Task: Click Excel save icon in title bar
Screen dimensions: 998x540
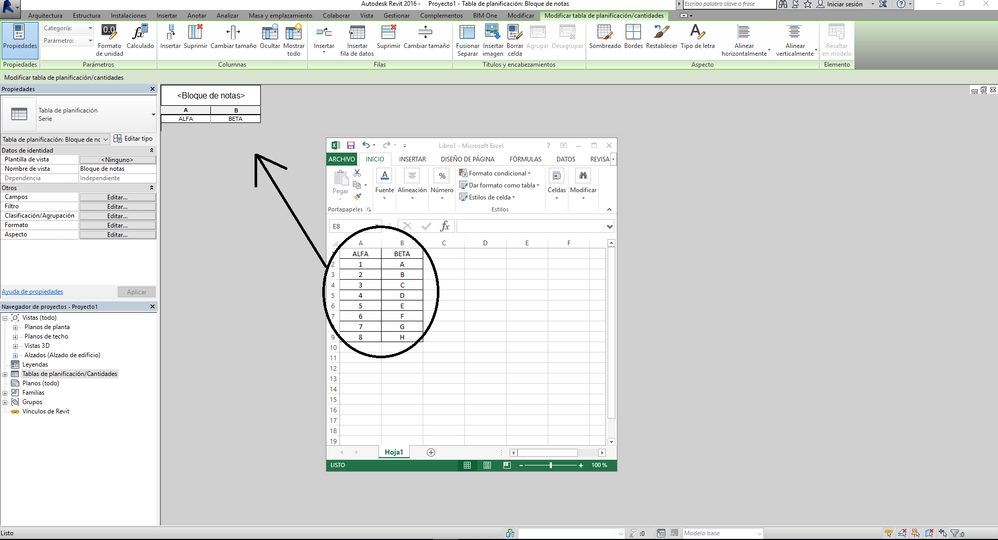Action: pyautogui.click(x=351, y=145)
